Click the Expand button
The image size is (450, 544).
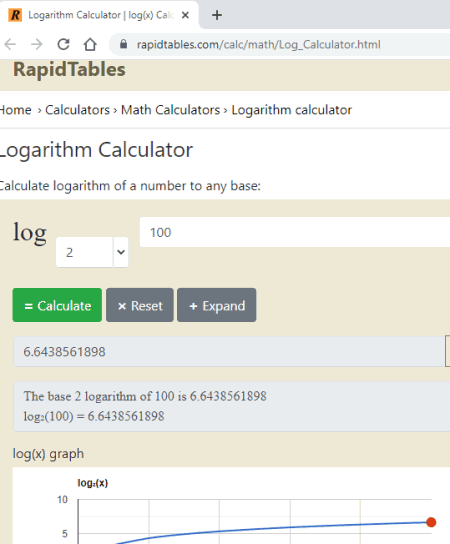coord(217,305)
